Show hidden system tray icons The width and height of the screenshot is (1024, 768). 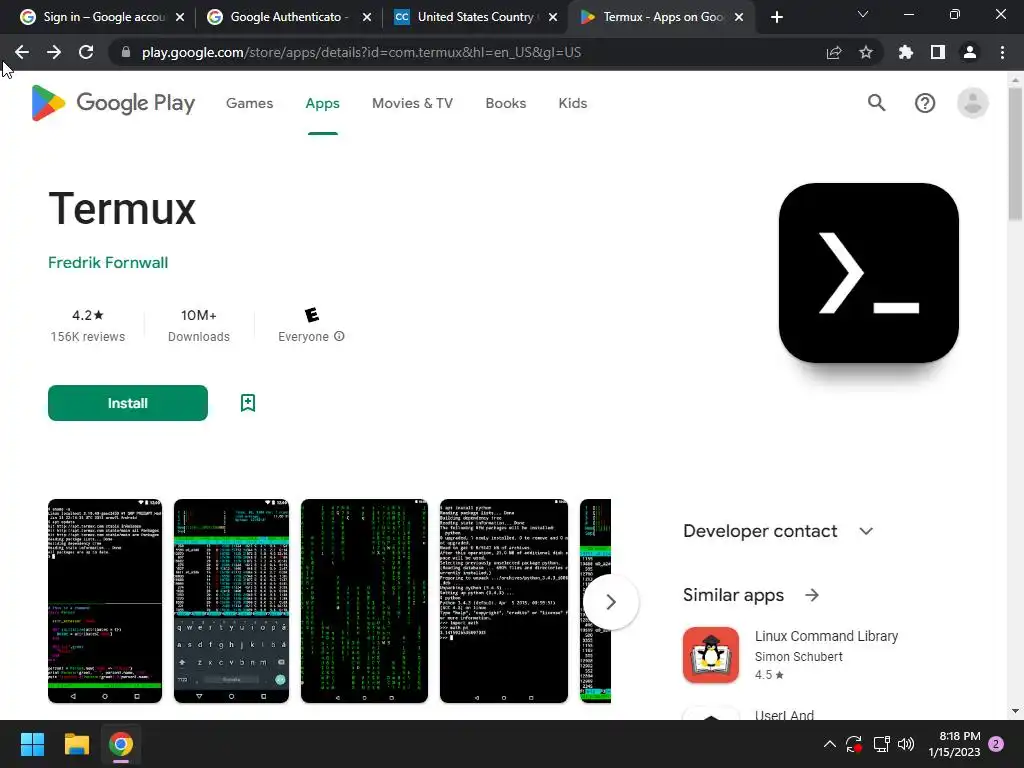pyautogui.click(x=829, y=744)
